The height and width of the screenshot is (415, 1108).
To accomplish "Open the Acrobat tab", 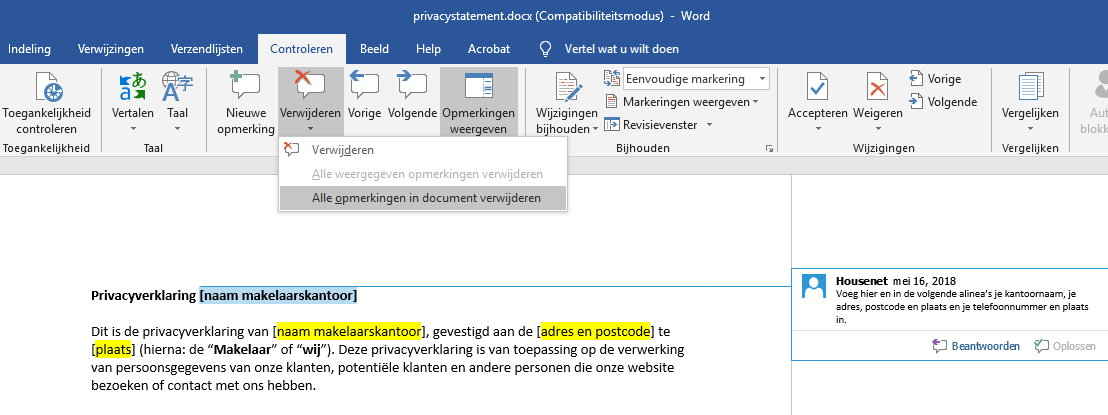I will pos(489,49).
